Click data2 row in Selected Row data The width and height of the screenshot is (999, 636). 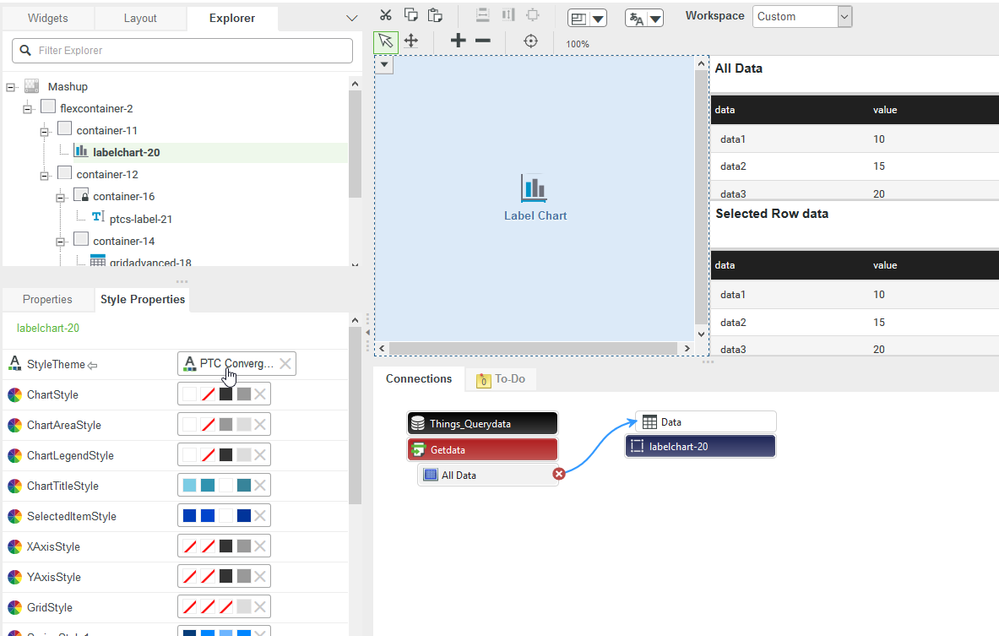point(854,322)
